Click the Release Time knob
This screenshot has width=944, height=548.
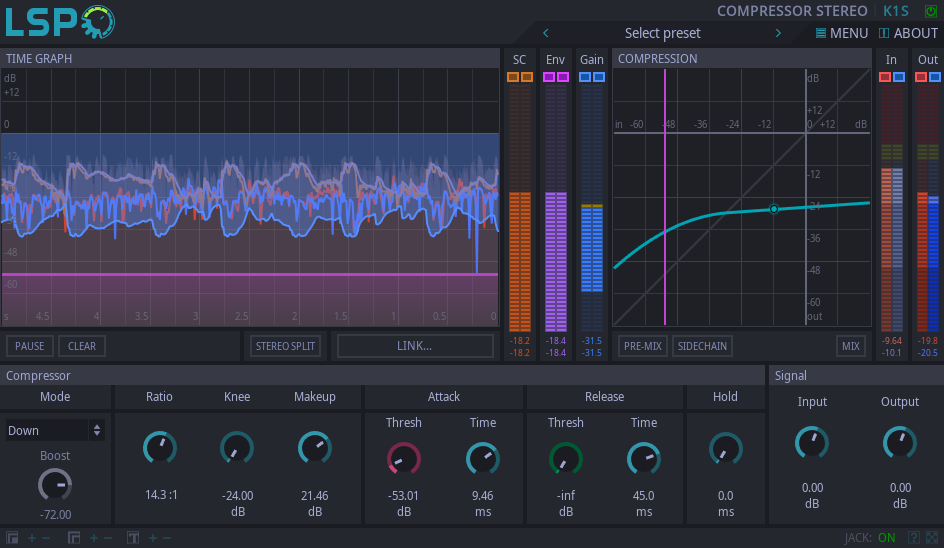point(644,459)
